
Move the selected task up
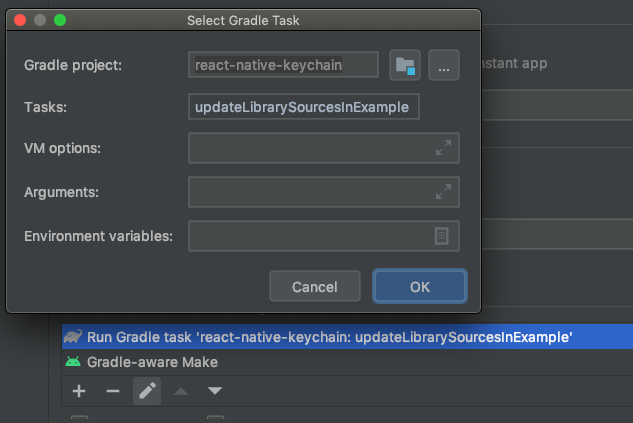[x=181, y=390]
